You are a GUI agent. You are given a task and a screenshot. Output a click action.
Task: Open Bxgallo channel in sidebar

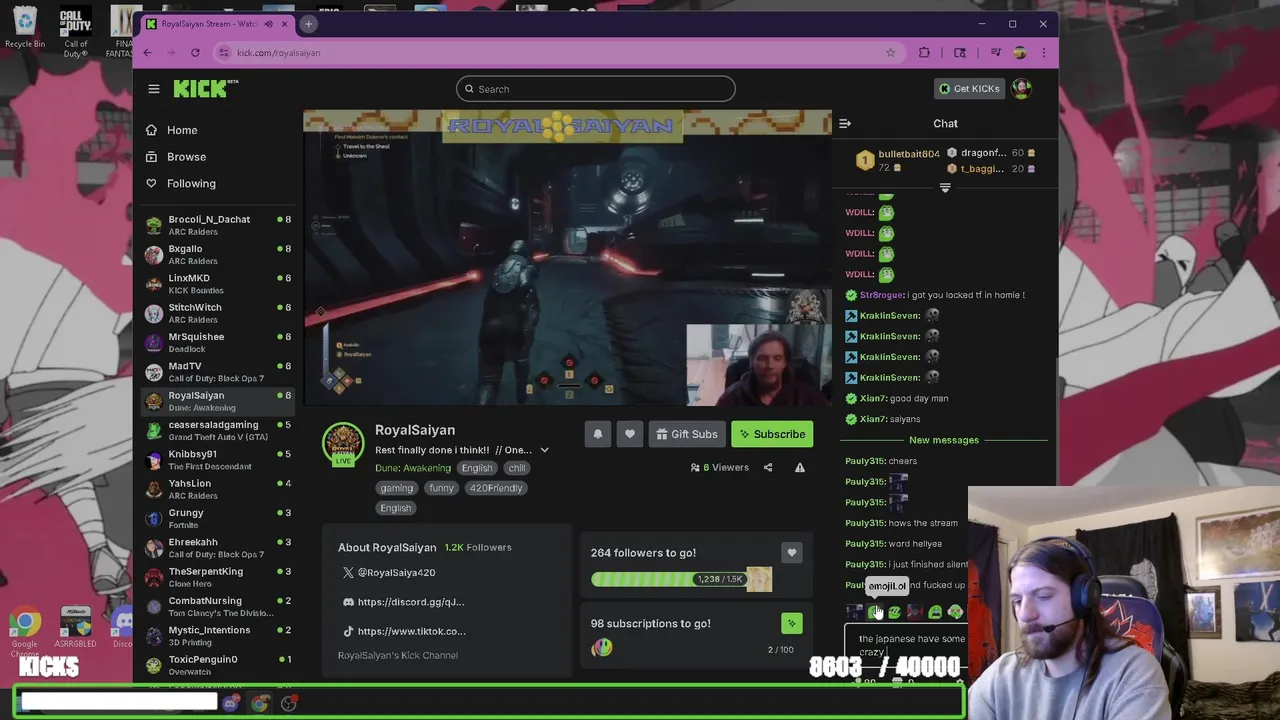218,255
